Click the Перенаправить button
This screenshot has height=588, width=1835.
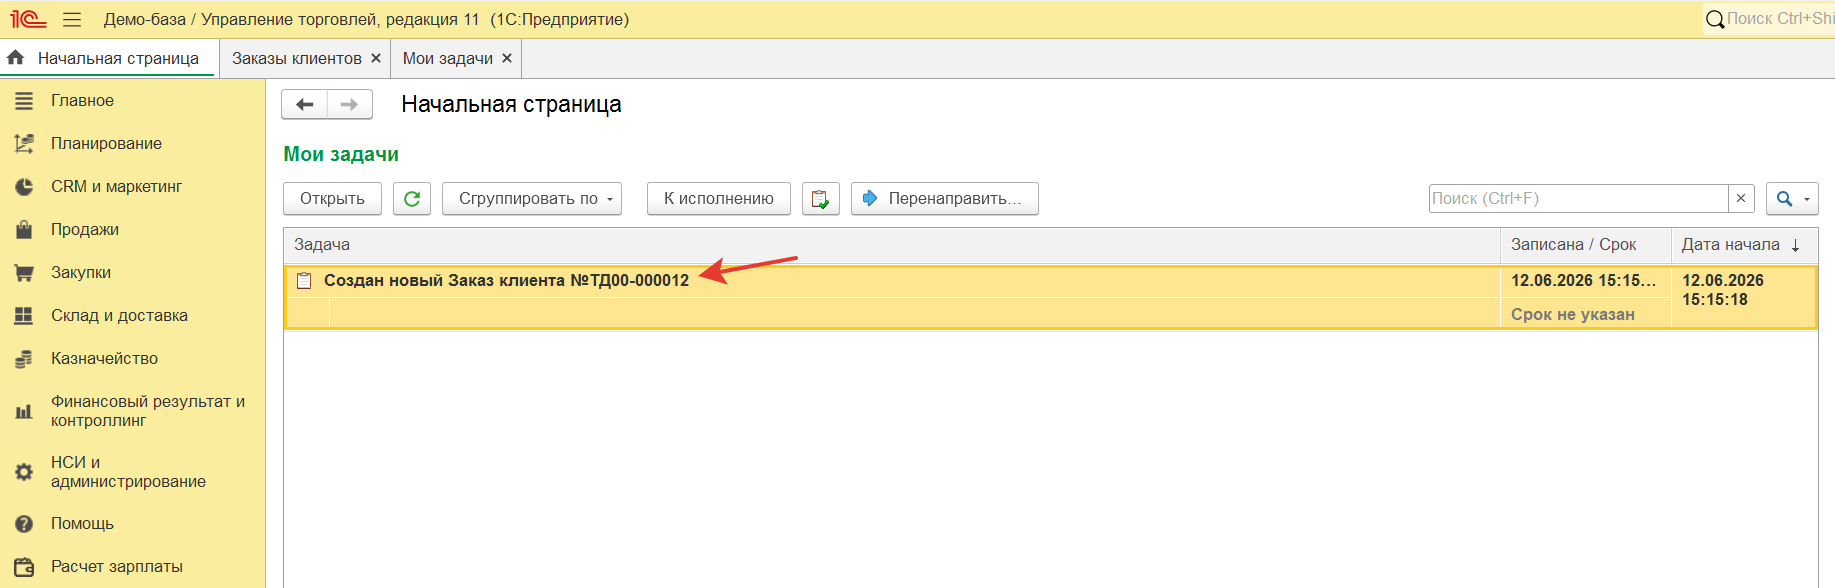[945, 199]
